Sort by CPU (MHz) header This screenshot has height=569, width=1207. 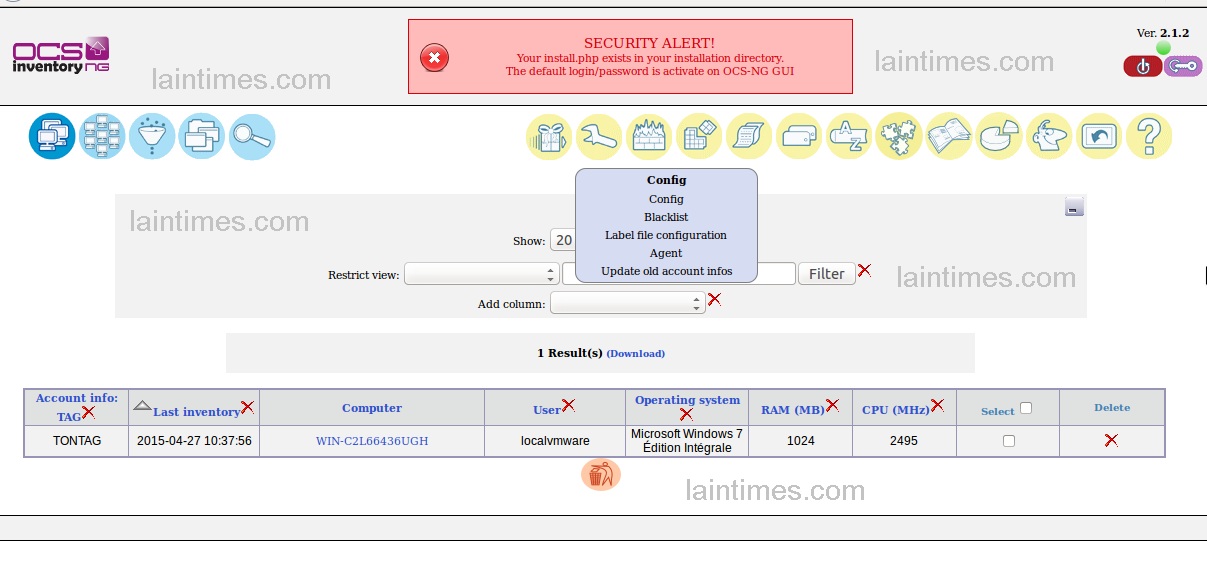pyautogui.click(x=896, y=410)
